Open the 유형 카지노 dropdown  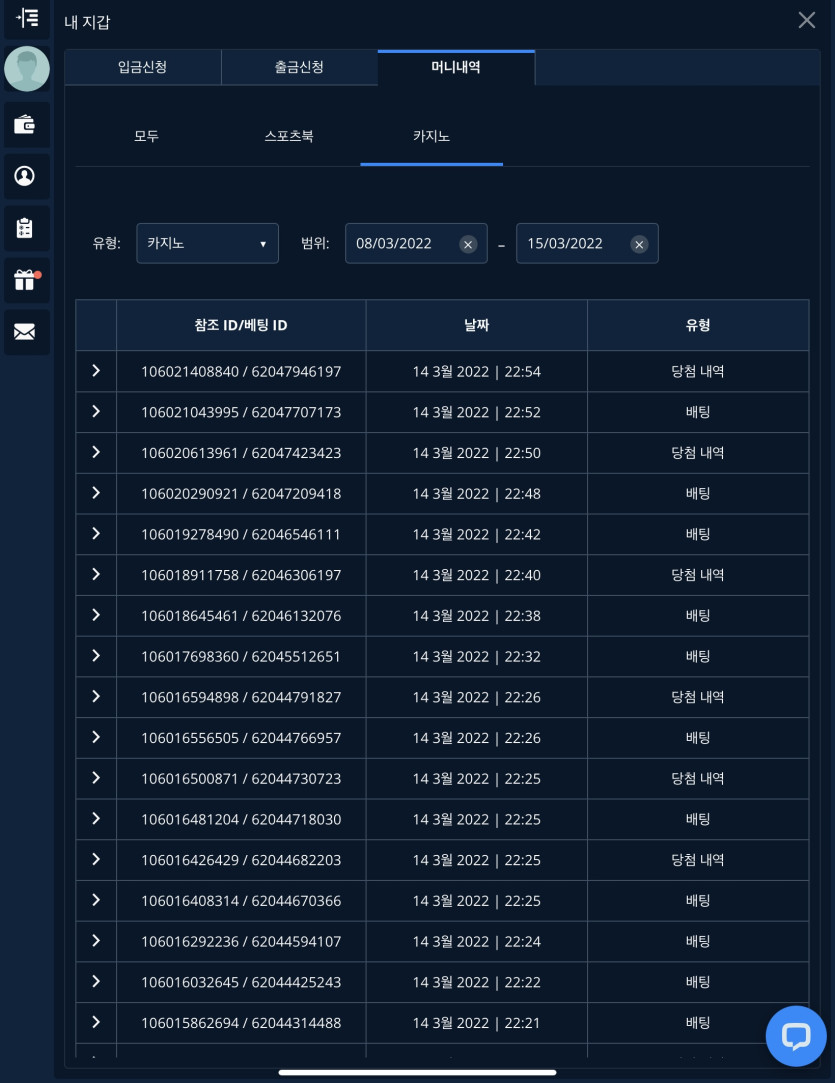coord(207,243)
